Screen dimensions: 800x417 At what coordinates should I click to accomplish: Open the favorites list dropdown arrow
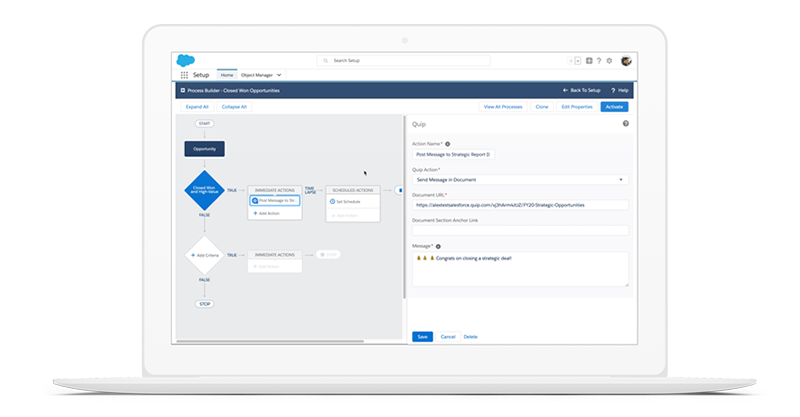pos(578,61)
